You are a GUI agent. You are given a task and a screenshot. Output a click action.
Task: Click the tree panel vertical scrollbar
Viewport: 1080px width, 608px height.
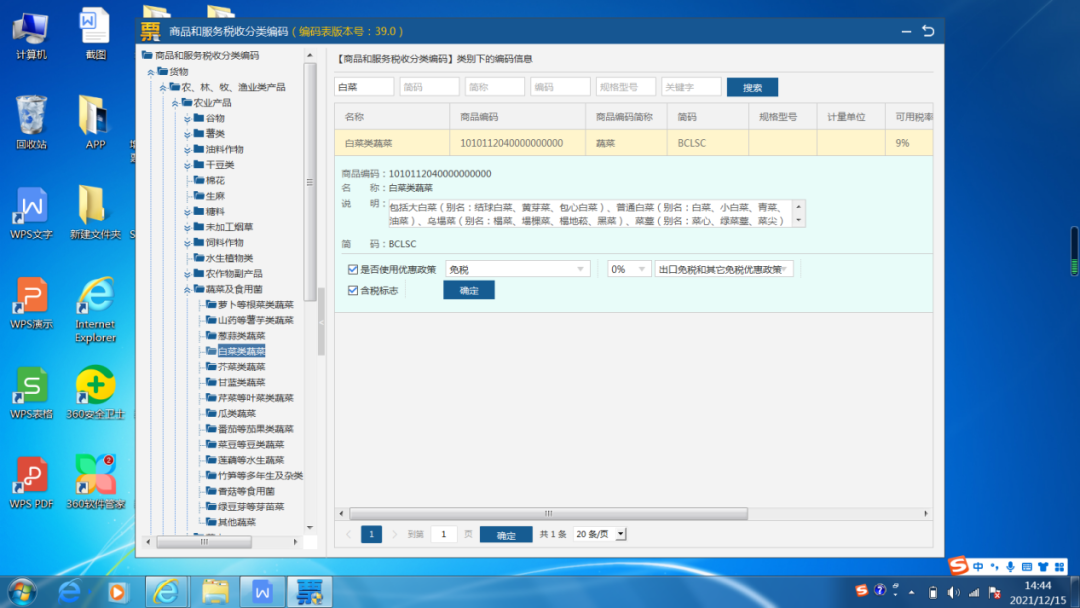coord(310,181)
